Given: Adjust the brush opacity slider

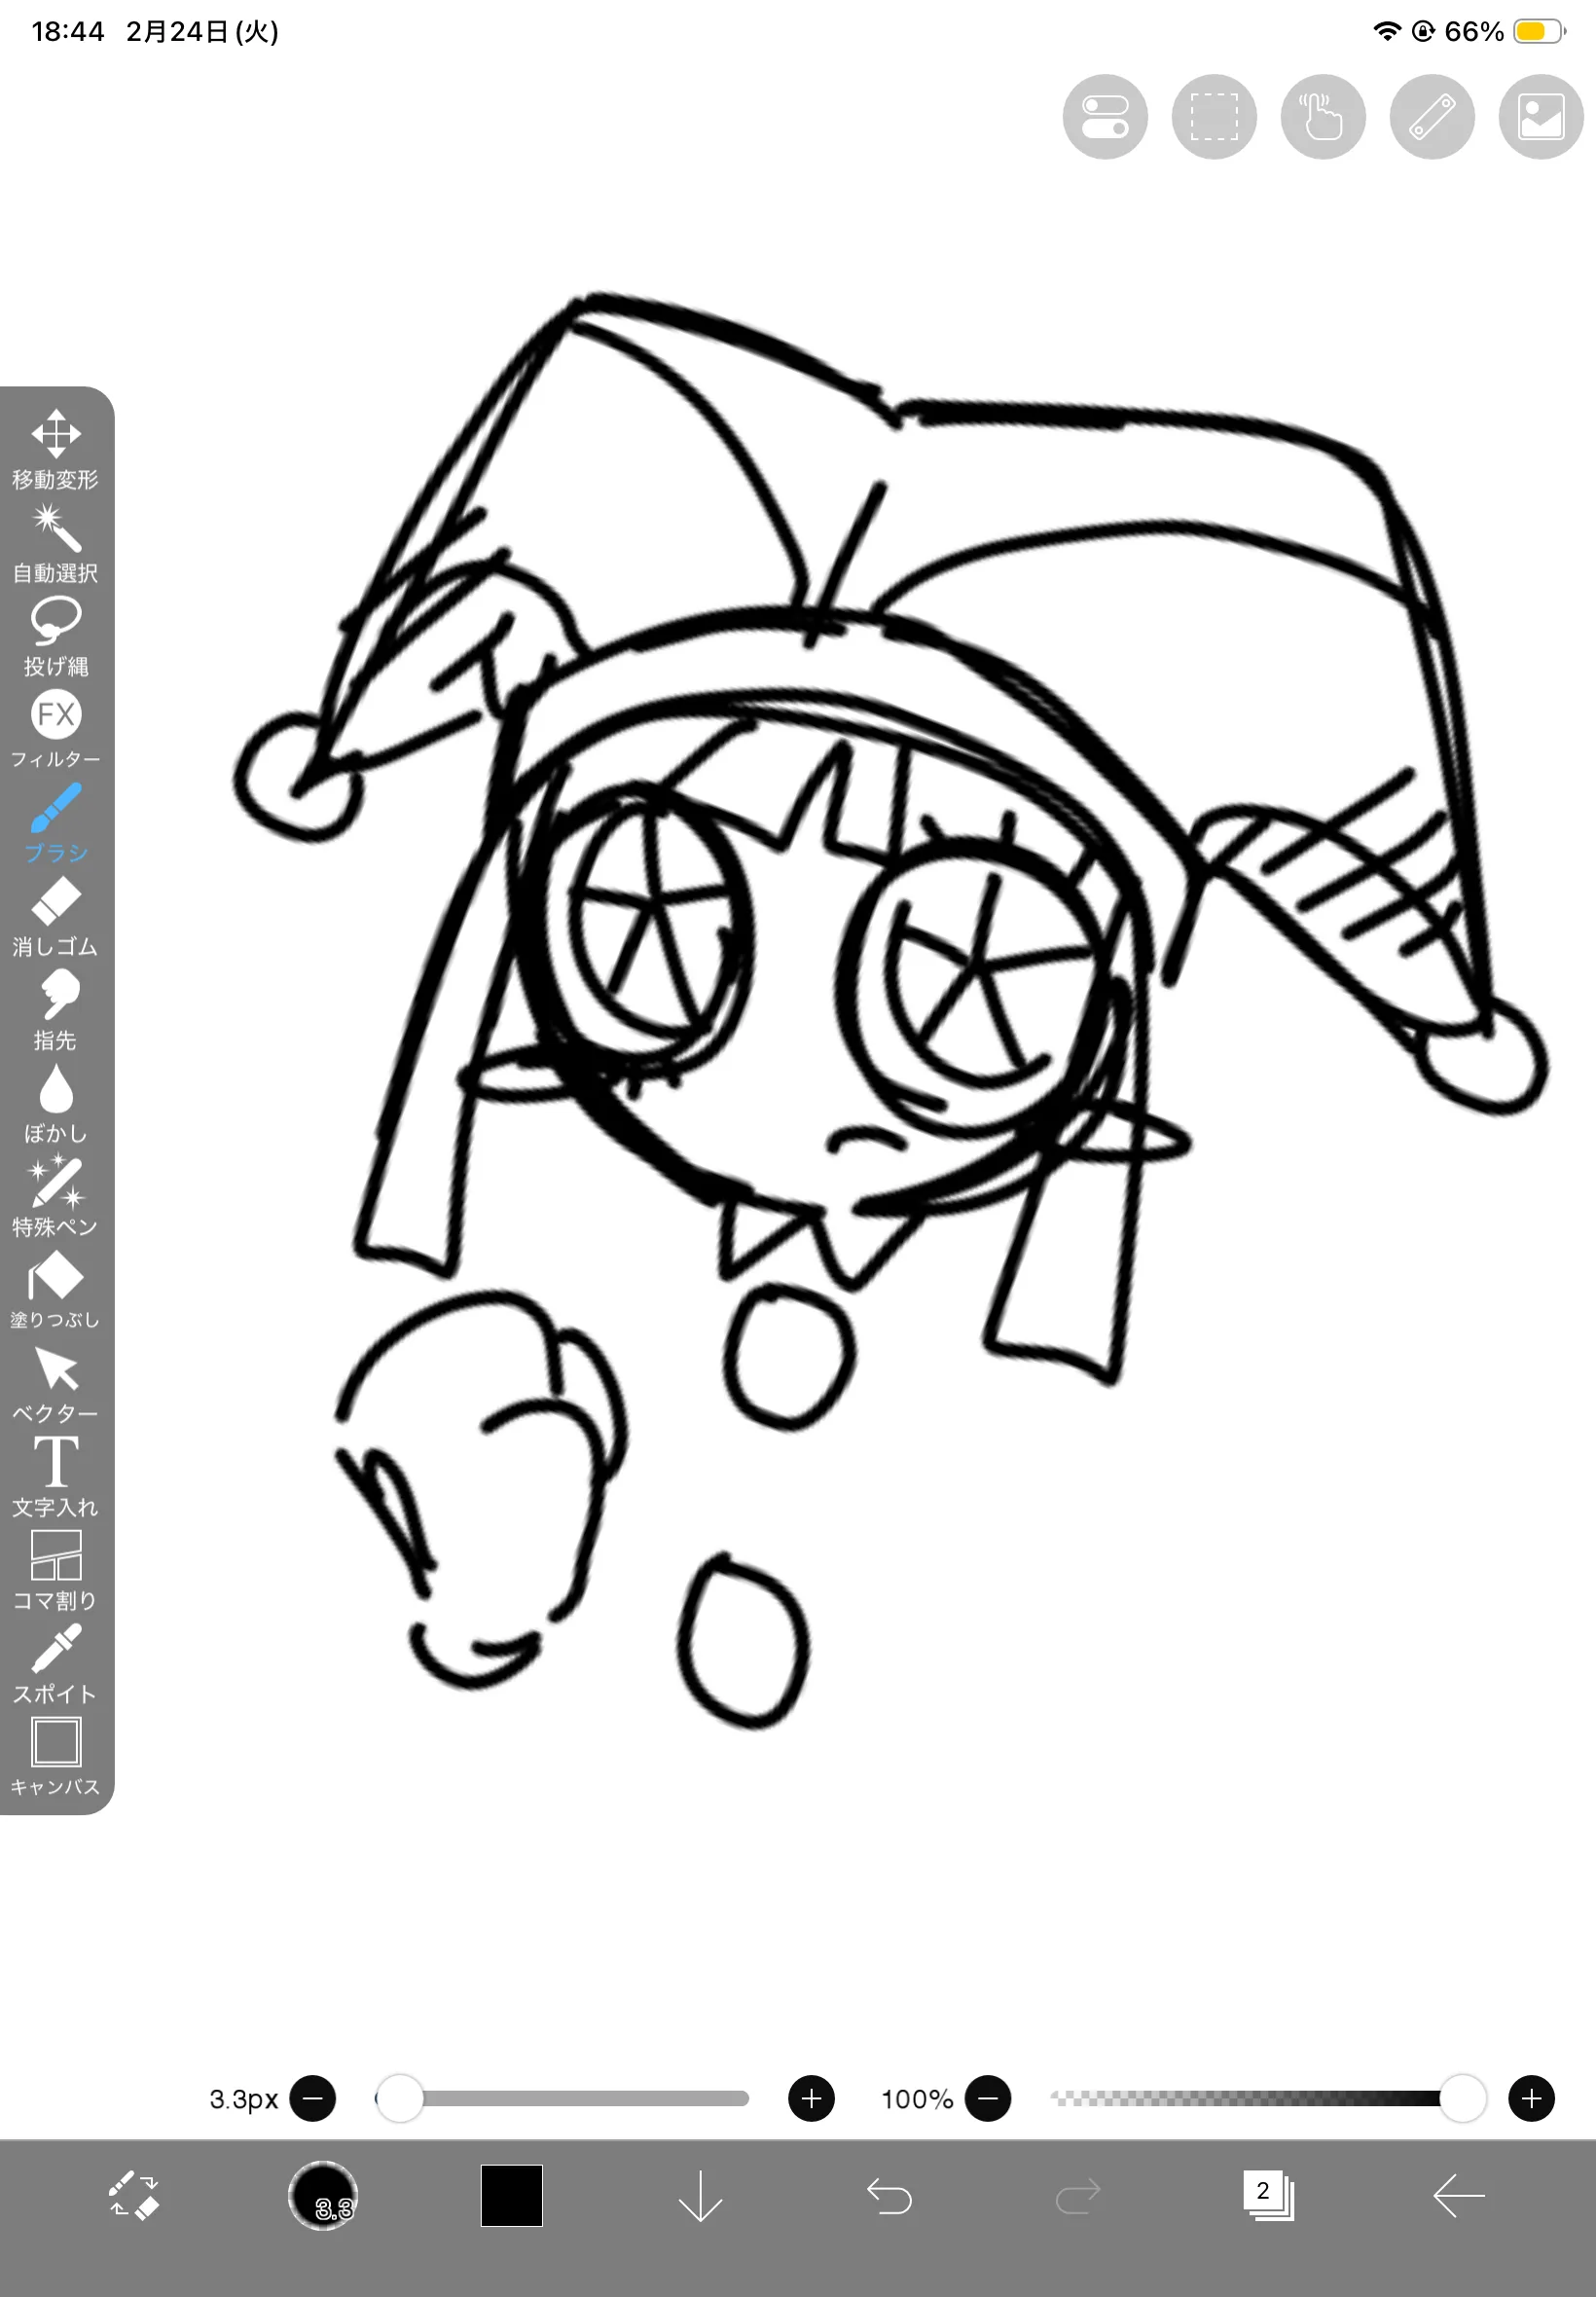Looking at the screenshot, I should point(1268,2098).
